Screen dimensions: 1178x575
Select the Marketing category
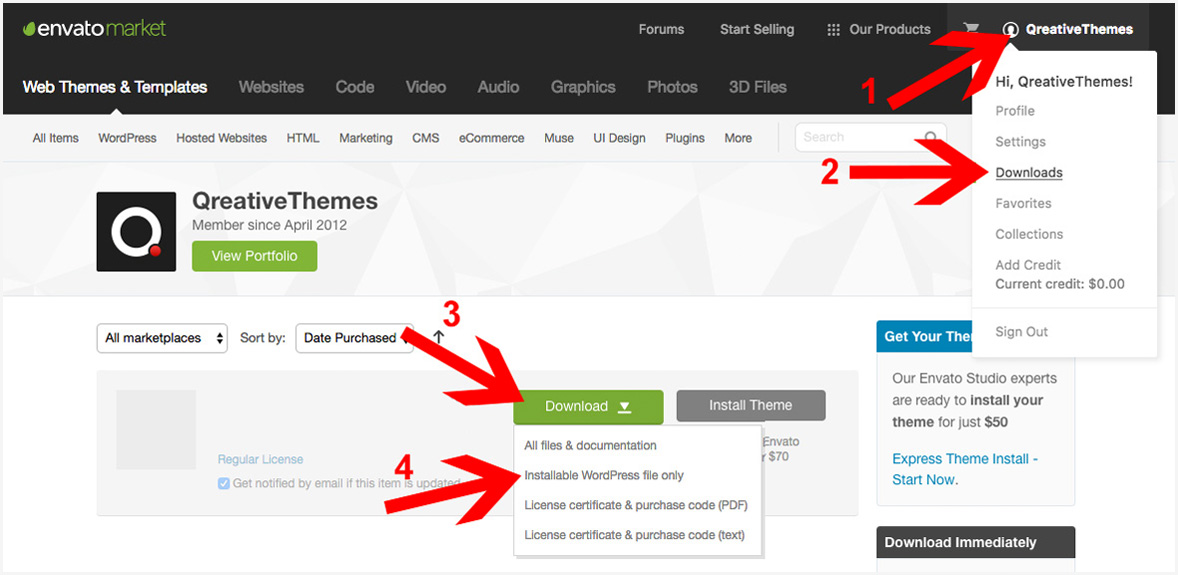tap(366, 138)
